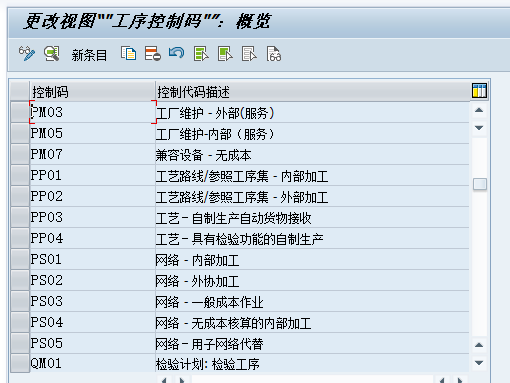The height and width of the screenshot is (383, 510).
Task: Click the PS02 control key cell
Action: 93,280
